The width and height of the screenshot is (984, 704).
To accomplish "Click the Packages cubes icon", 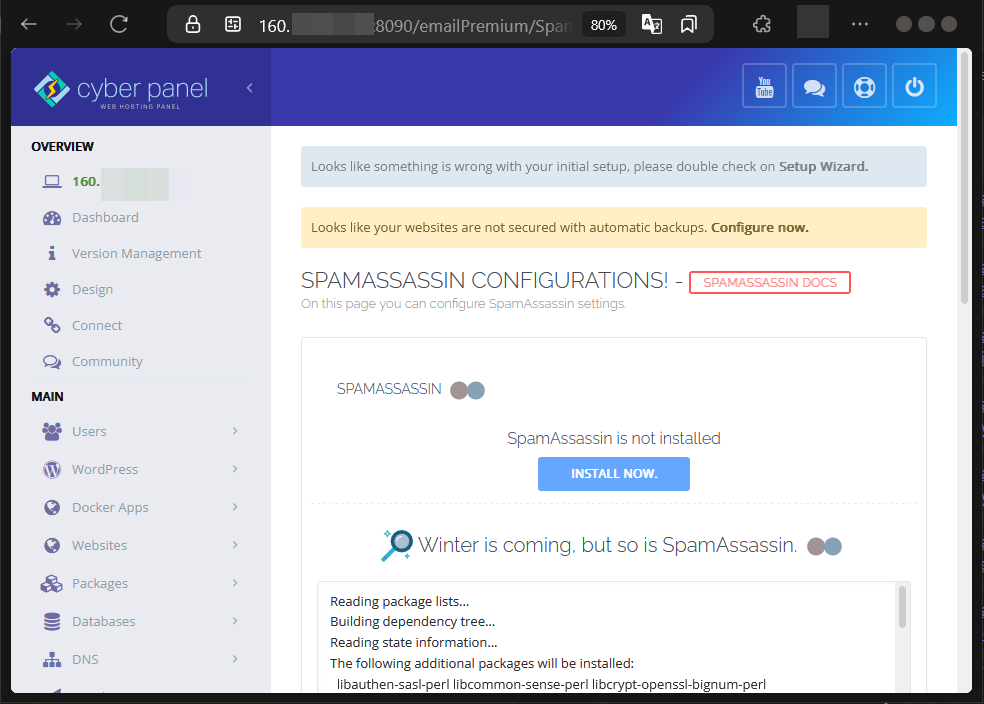I will [52, 584].
